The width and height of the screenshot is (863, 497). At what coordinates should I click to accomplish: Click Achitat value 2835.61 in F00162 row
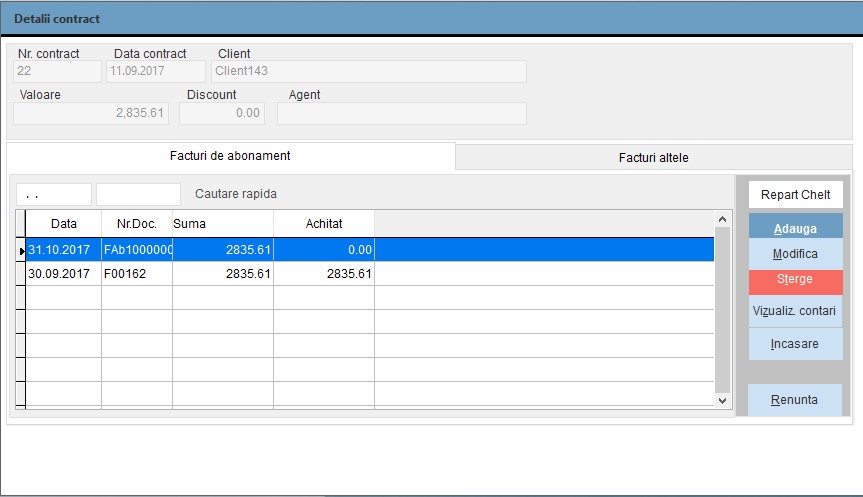tap(324, 274)
